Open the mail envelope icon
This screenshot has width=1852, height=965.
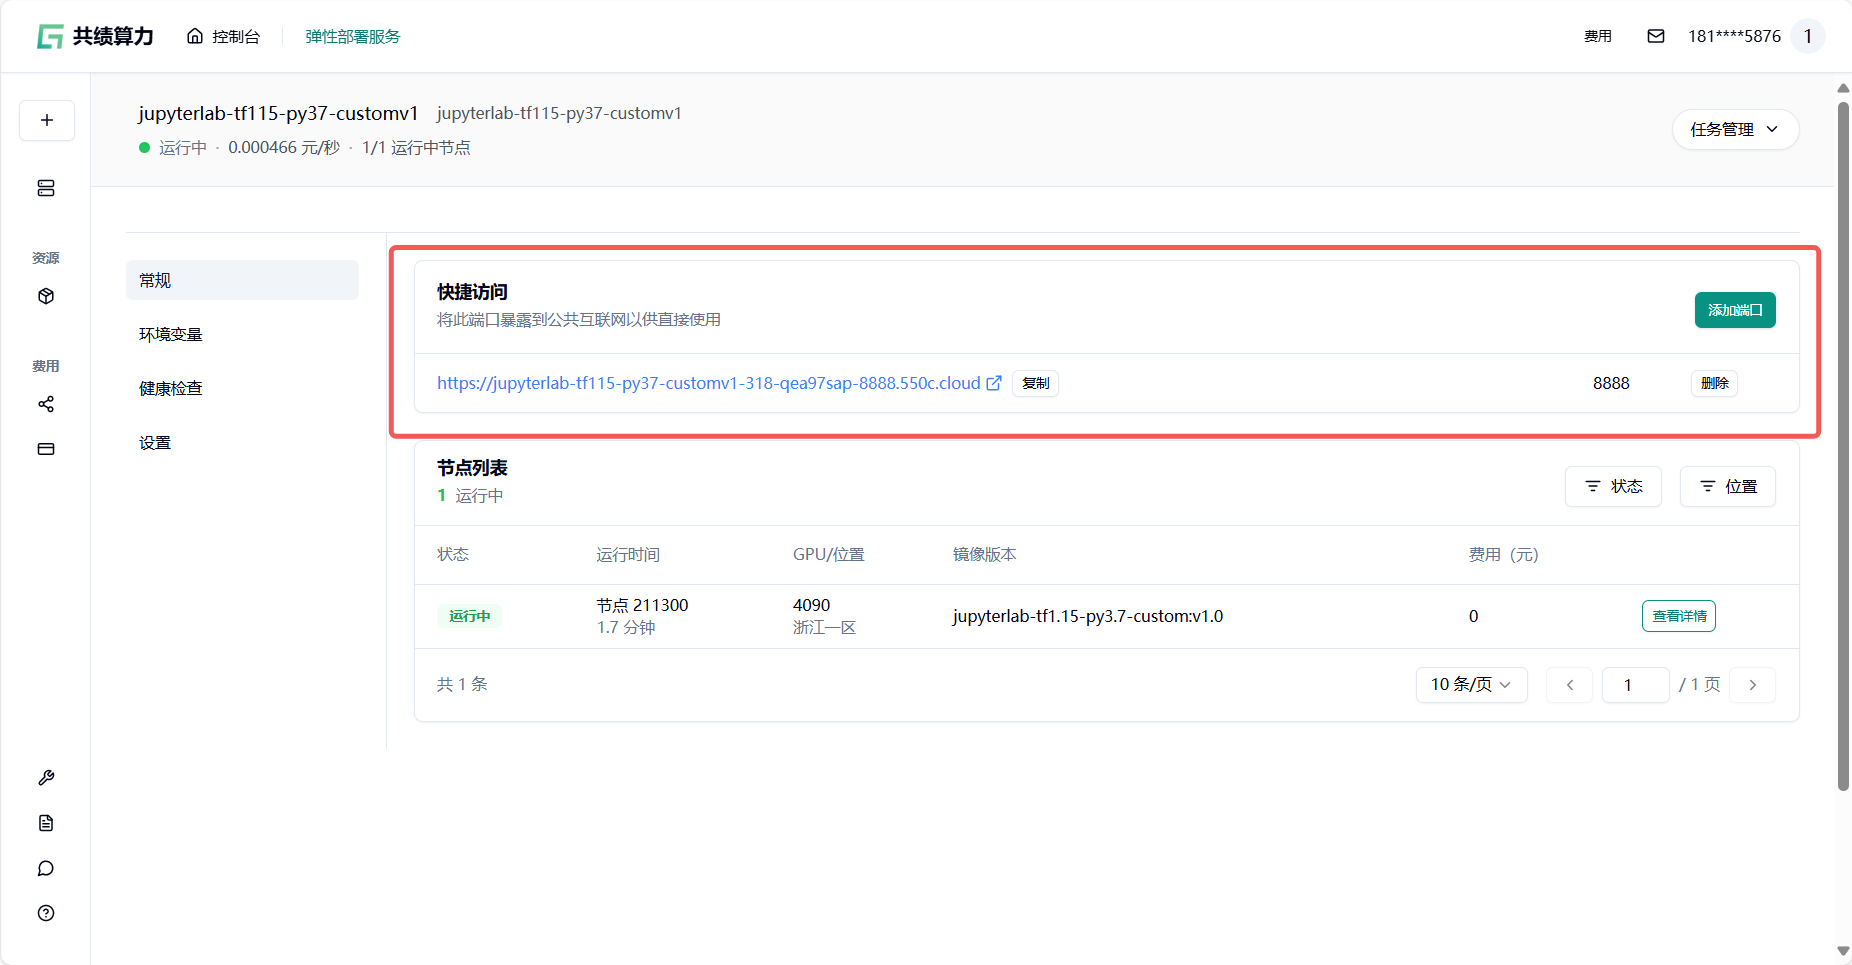(x=1656, y=36)
